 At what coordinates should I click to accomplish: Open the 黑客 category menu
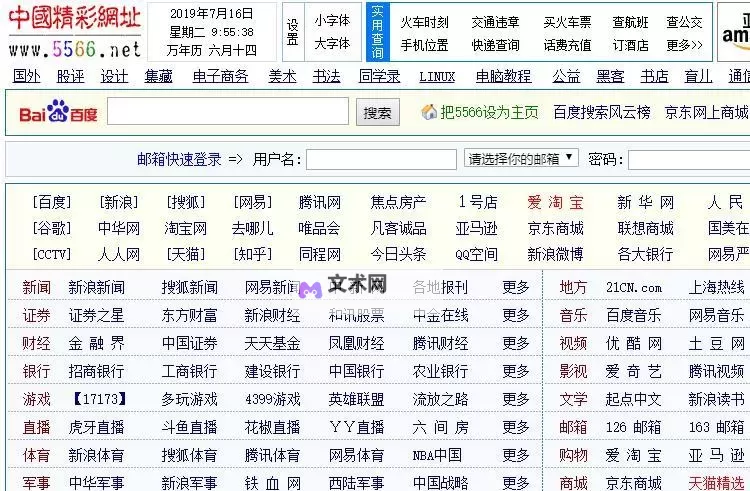tap(610, 76)
